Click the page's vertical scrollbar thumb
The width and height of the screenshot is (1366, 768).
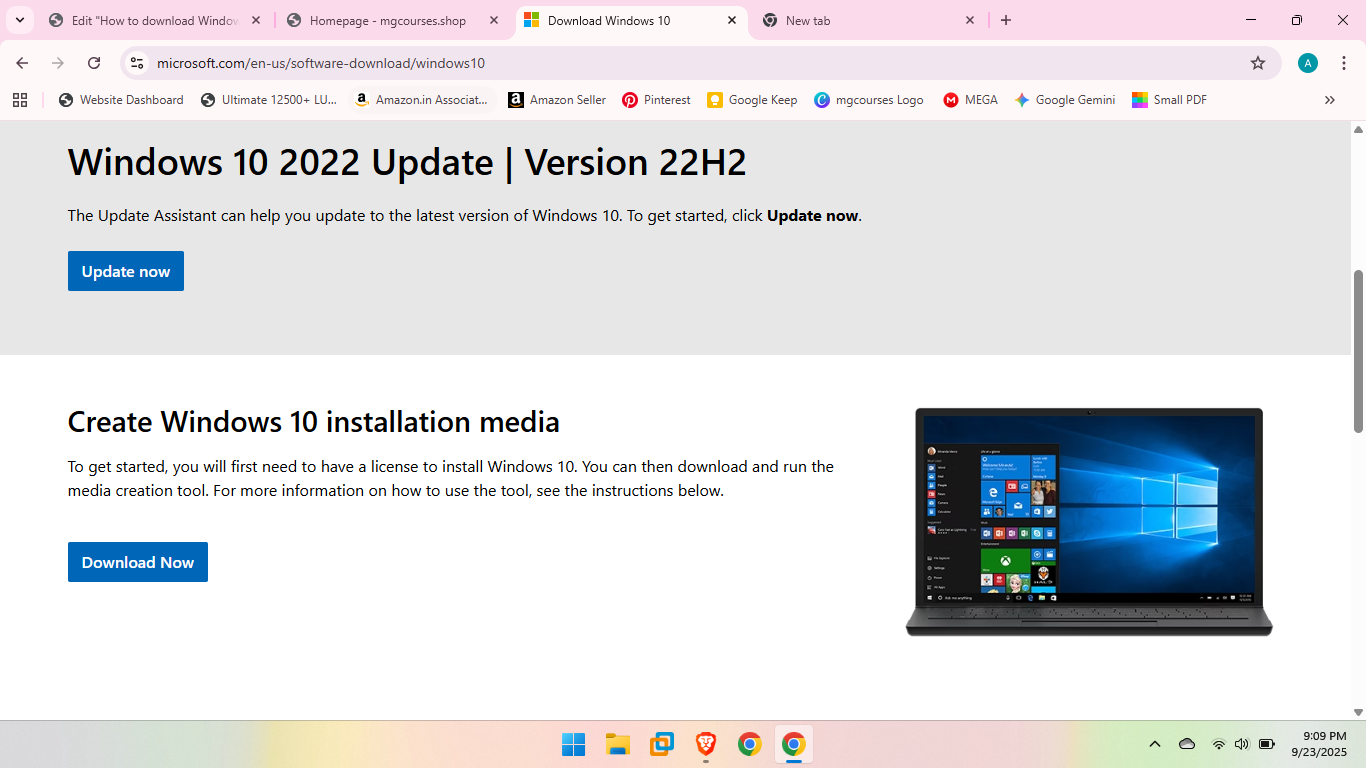pyautogui.click(x=1358, y=350)
